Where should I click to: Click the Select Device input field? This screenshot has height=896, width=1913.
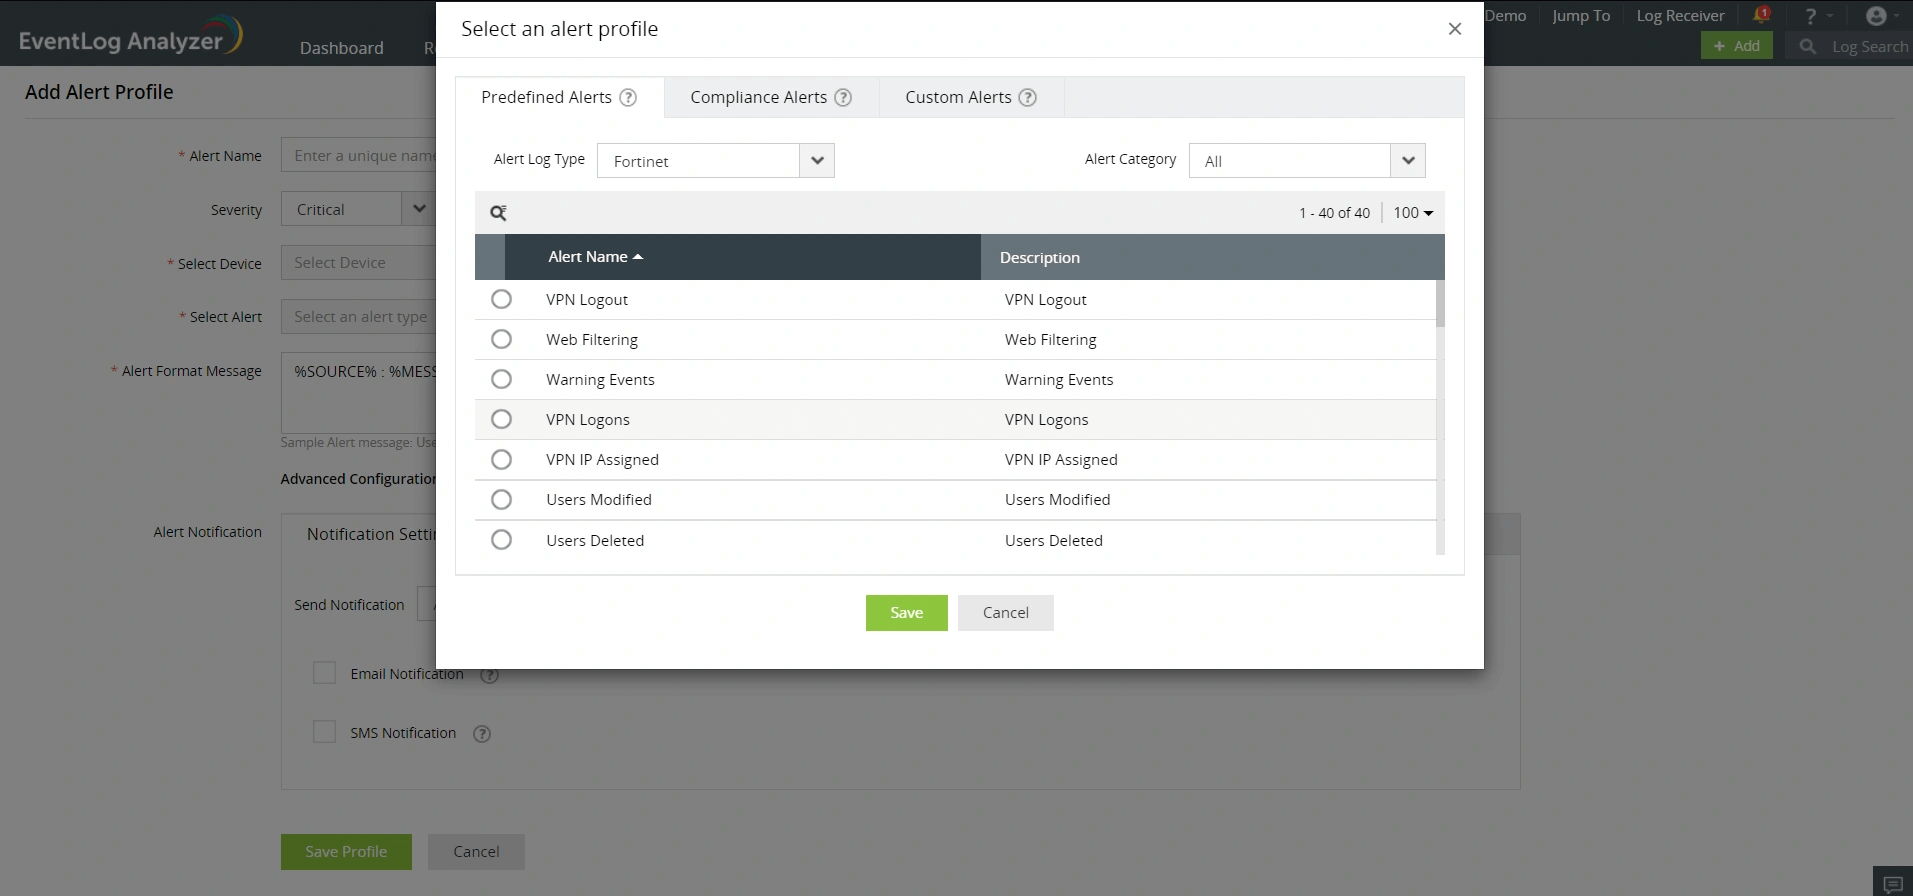pos(358,263)
